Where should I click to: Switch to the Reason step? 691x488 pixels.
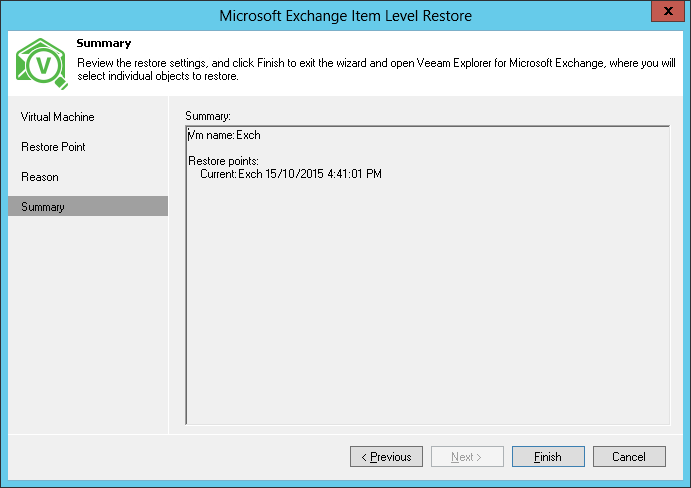click(x=40, y=177)
